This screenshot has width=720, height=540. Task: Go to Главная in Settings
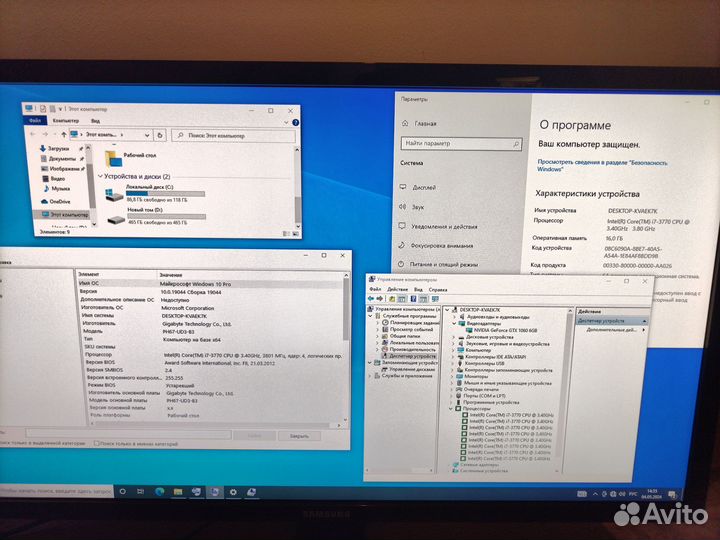pos(419,124)
